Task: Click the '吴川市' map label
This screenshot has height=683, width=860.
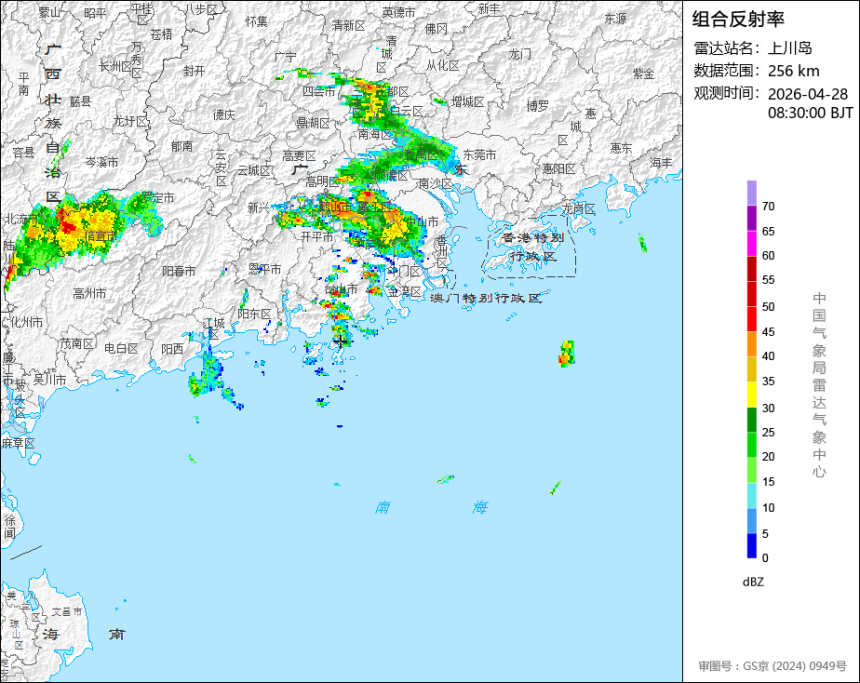Action: (x=49, y=379)
